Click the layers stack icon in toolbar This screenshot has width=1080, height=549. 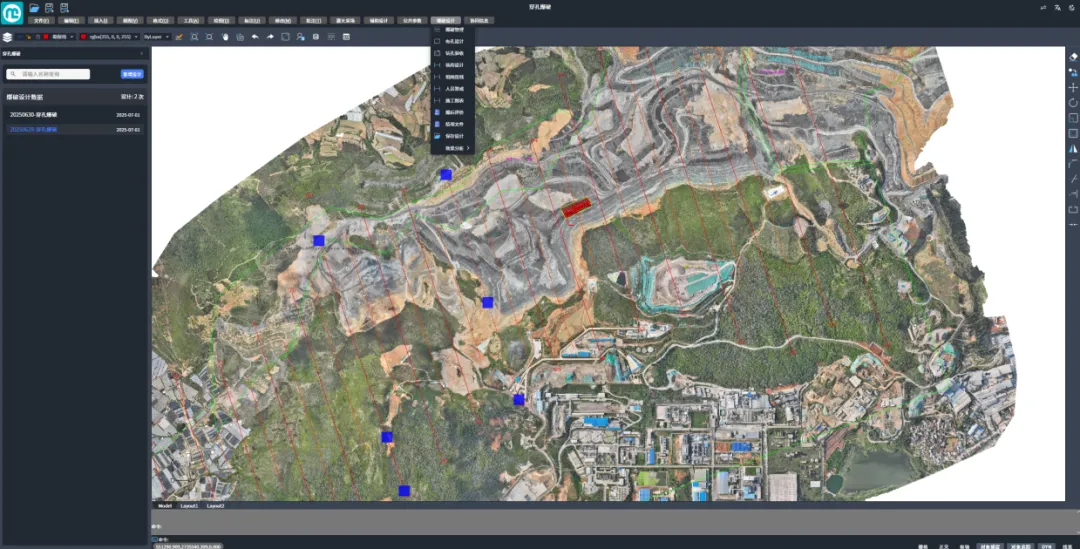point(8,37)
